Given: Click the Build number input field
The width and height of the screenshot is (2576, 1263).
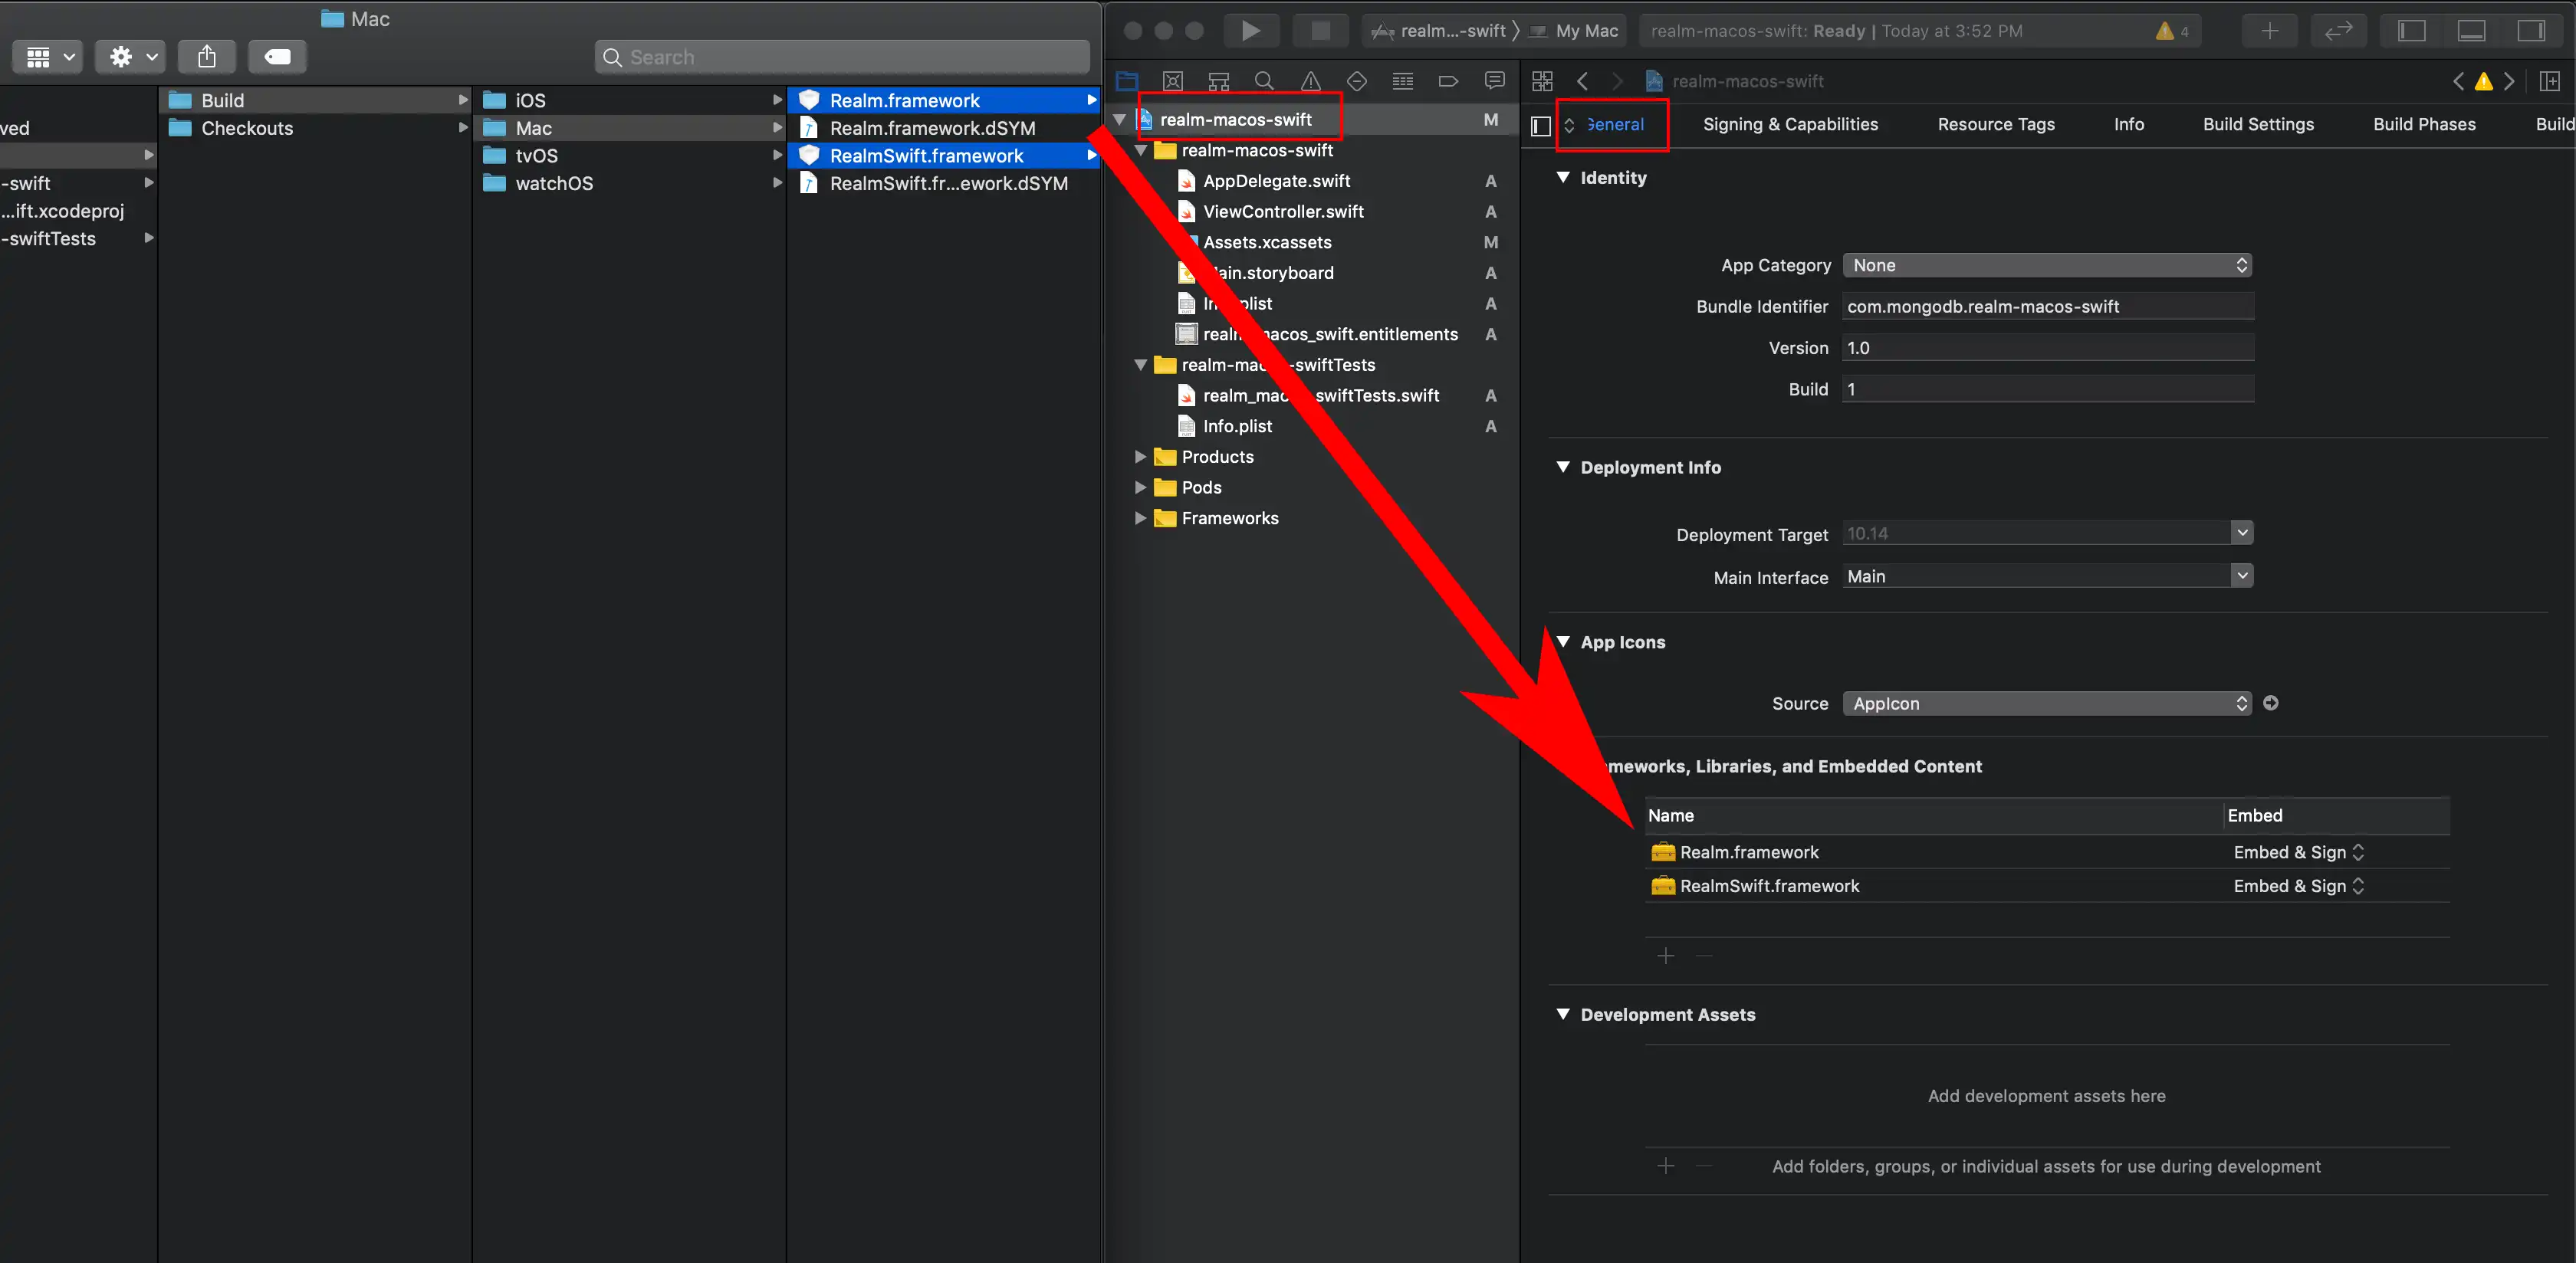Looking at the screenshot, I should (2045, 389).
